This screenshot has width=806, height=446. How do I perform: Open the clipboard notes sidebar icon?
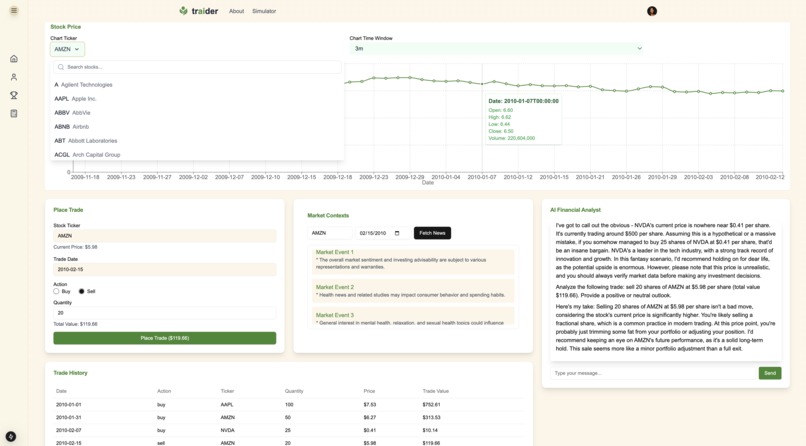(14, 114)
